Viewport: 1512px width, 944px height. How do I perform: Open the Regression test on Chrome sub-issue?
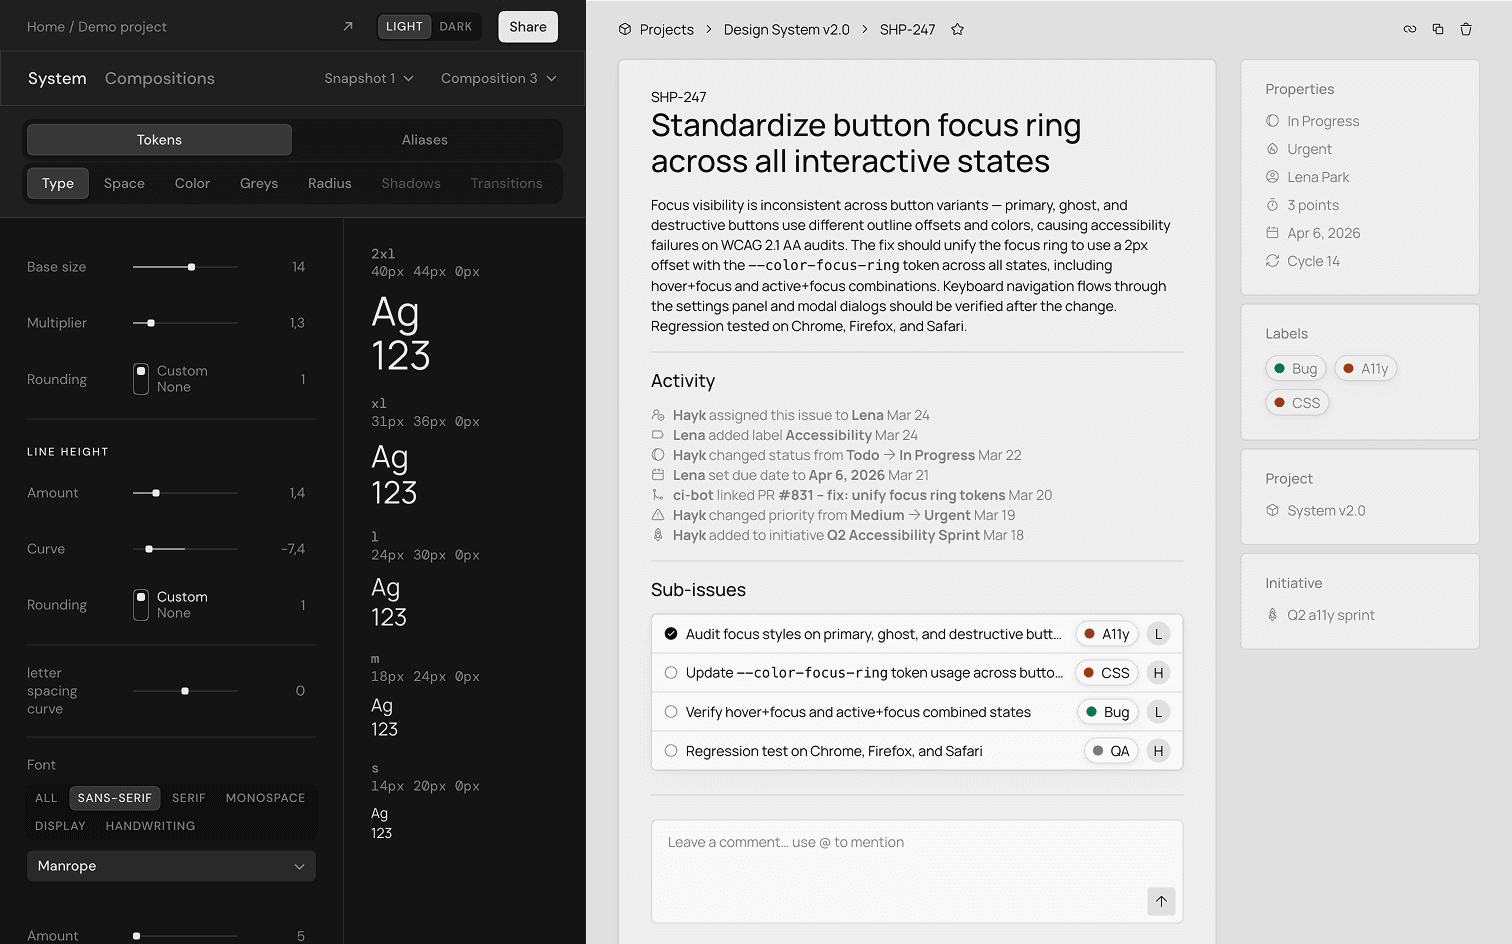834,751
